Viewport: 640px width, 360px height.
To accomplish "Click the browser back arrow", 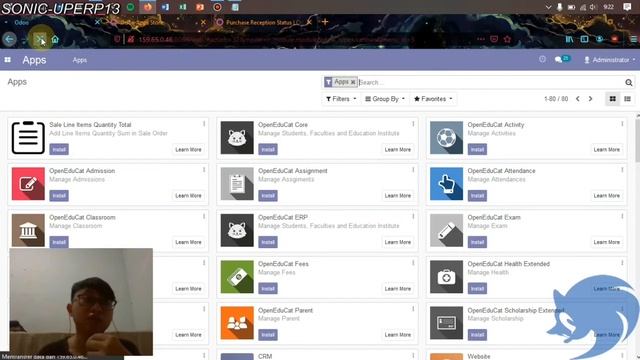I will click(x=9, y=39).
